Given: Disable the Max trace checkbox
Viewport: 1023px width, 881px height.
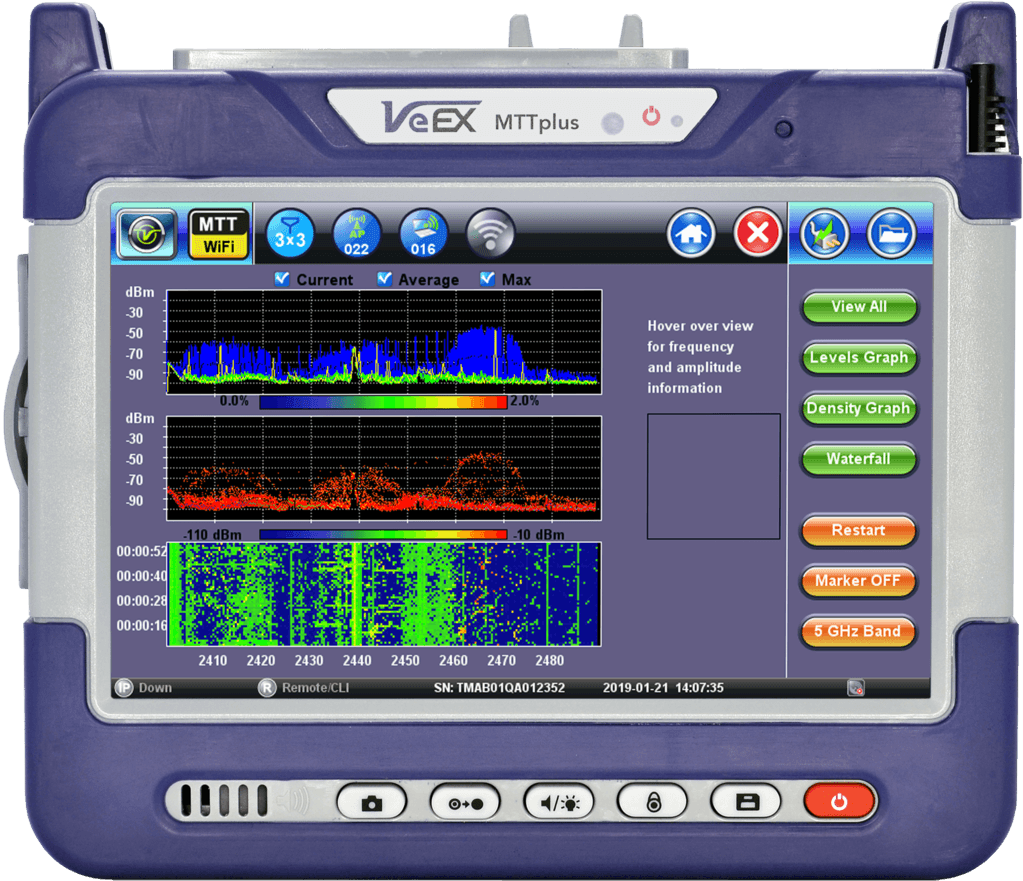Looking at the screenshot, I should (x=488, y=279).
